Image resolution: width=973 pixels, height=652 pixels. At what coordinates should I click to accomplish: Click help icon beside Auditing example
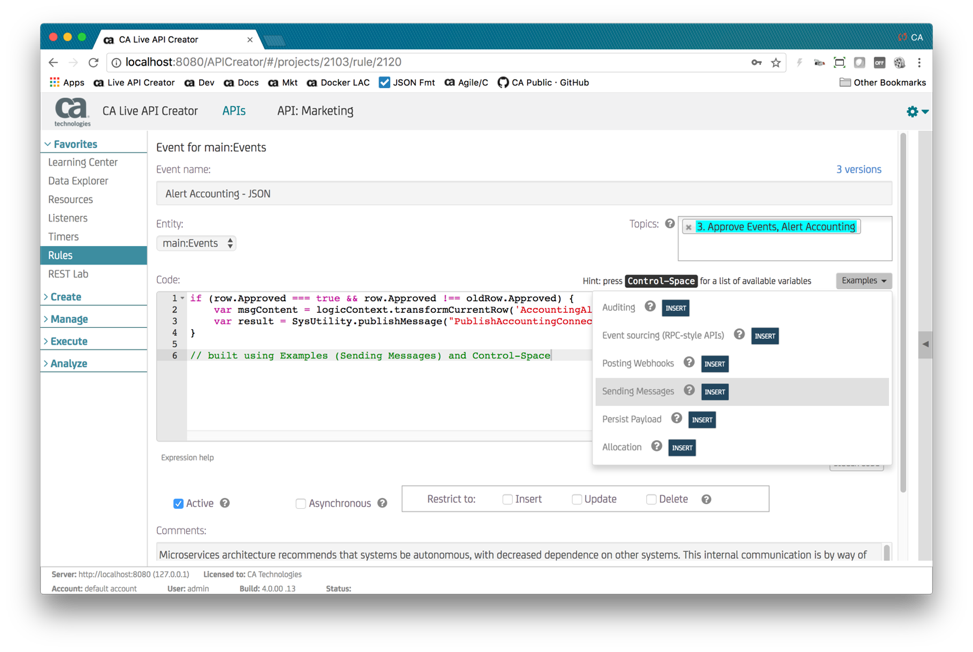click(650, 306)
